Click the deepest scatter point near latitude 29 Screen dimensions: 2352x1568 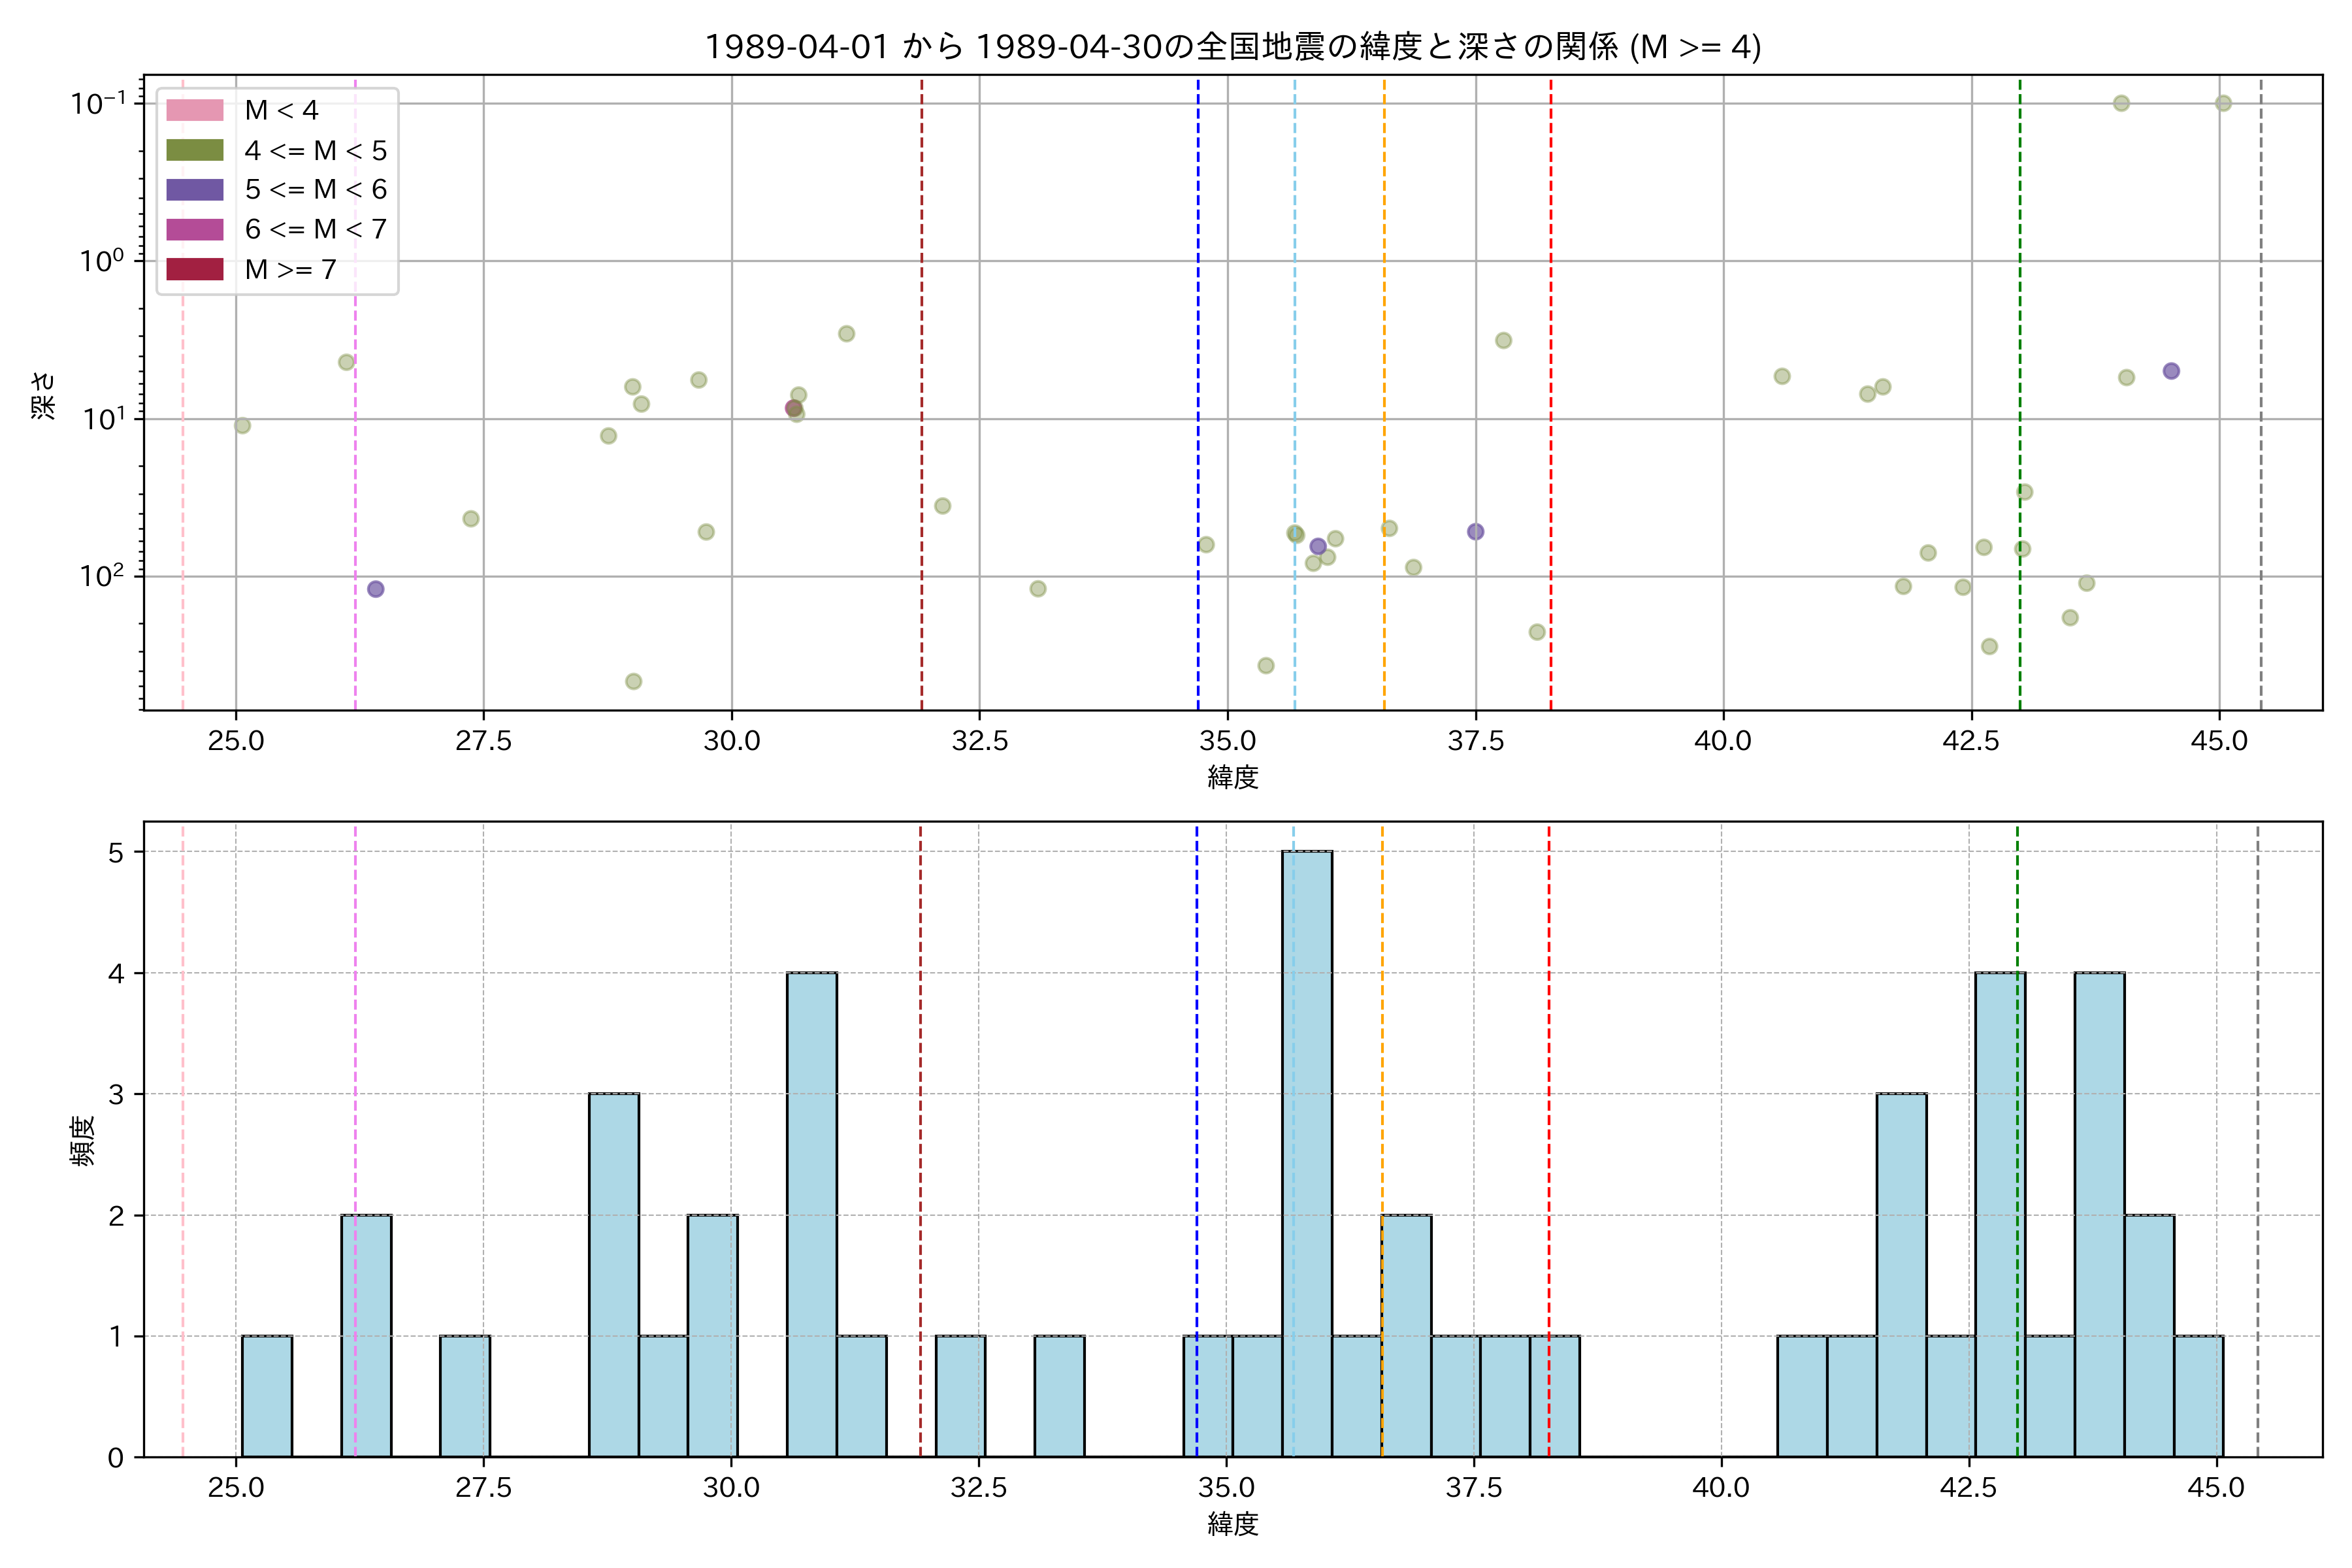[x=633, y=682]
